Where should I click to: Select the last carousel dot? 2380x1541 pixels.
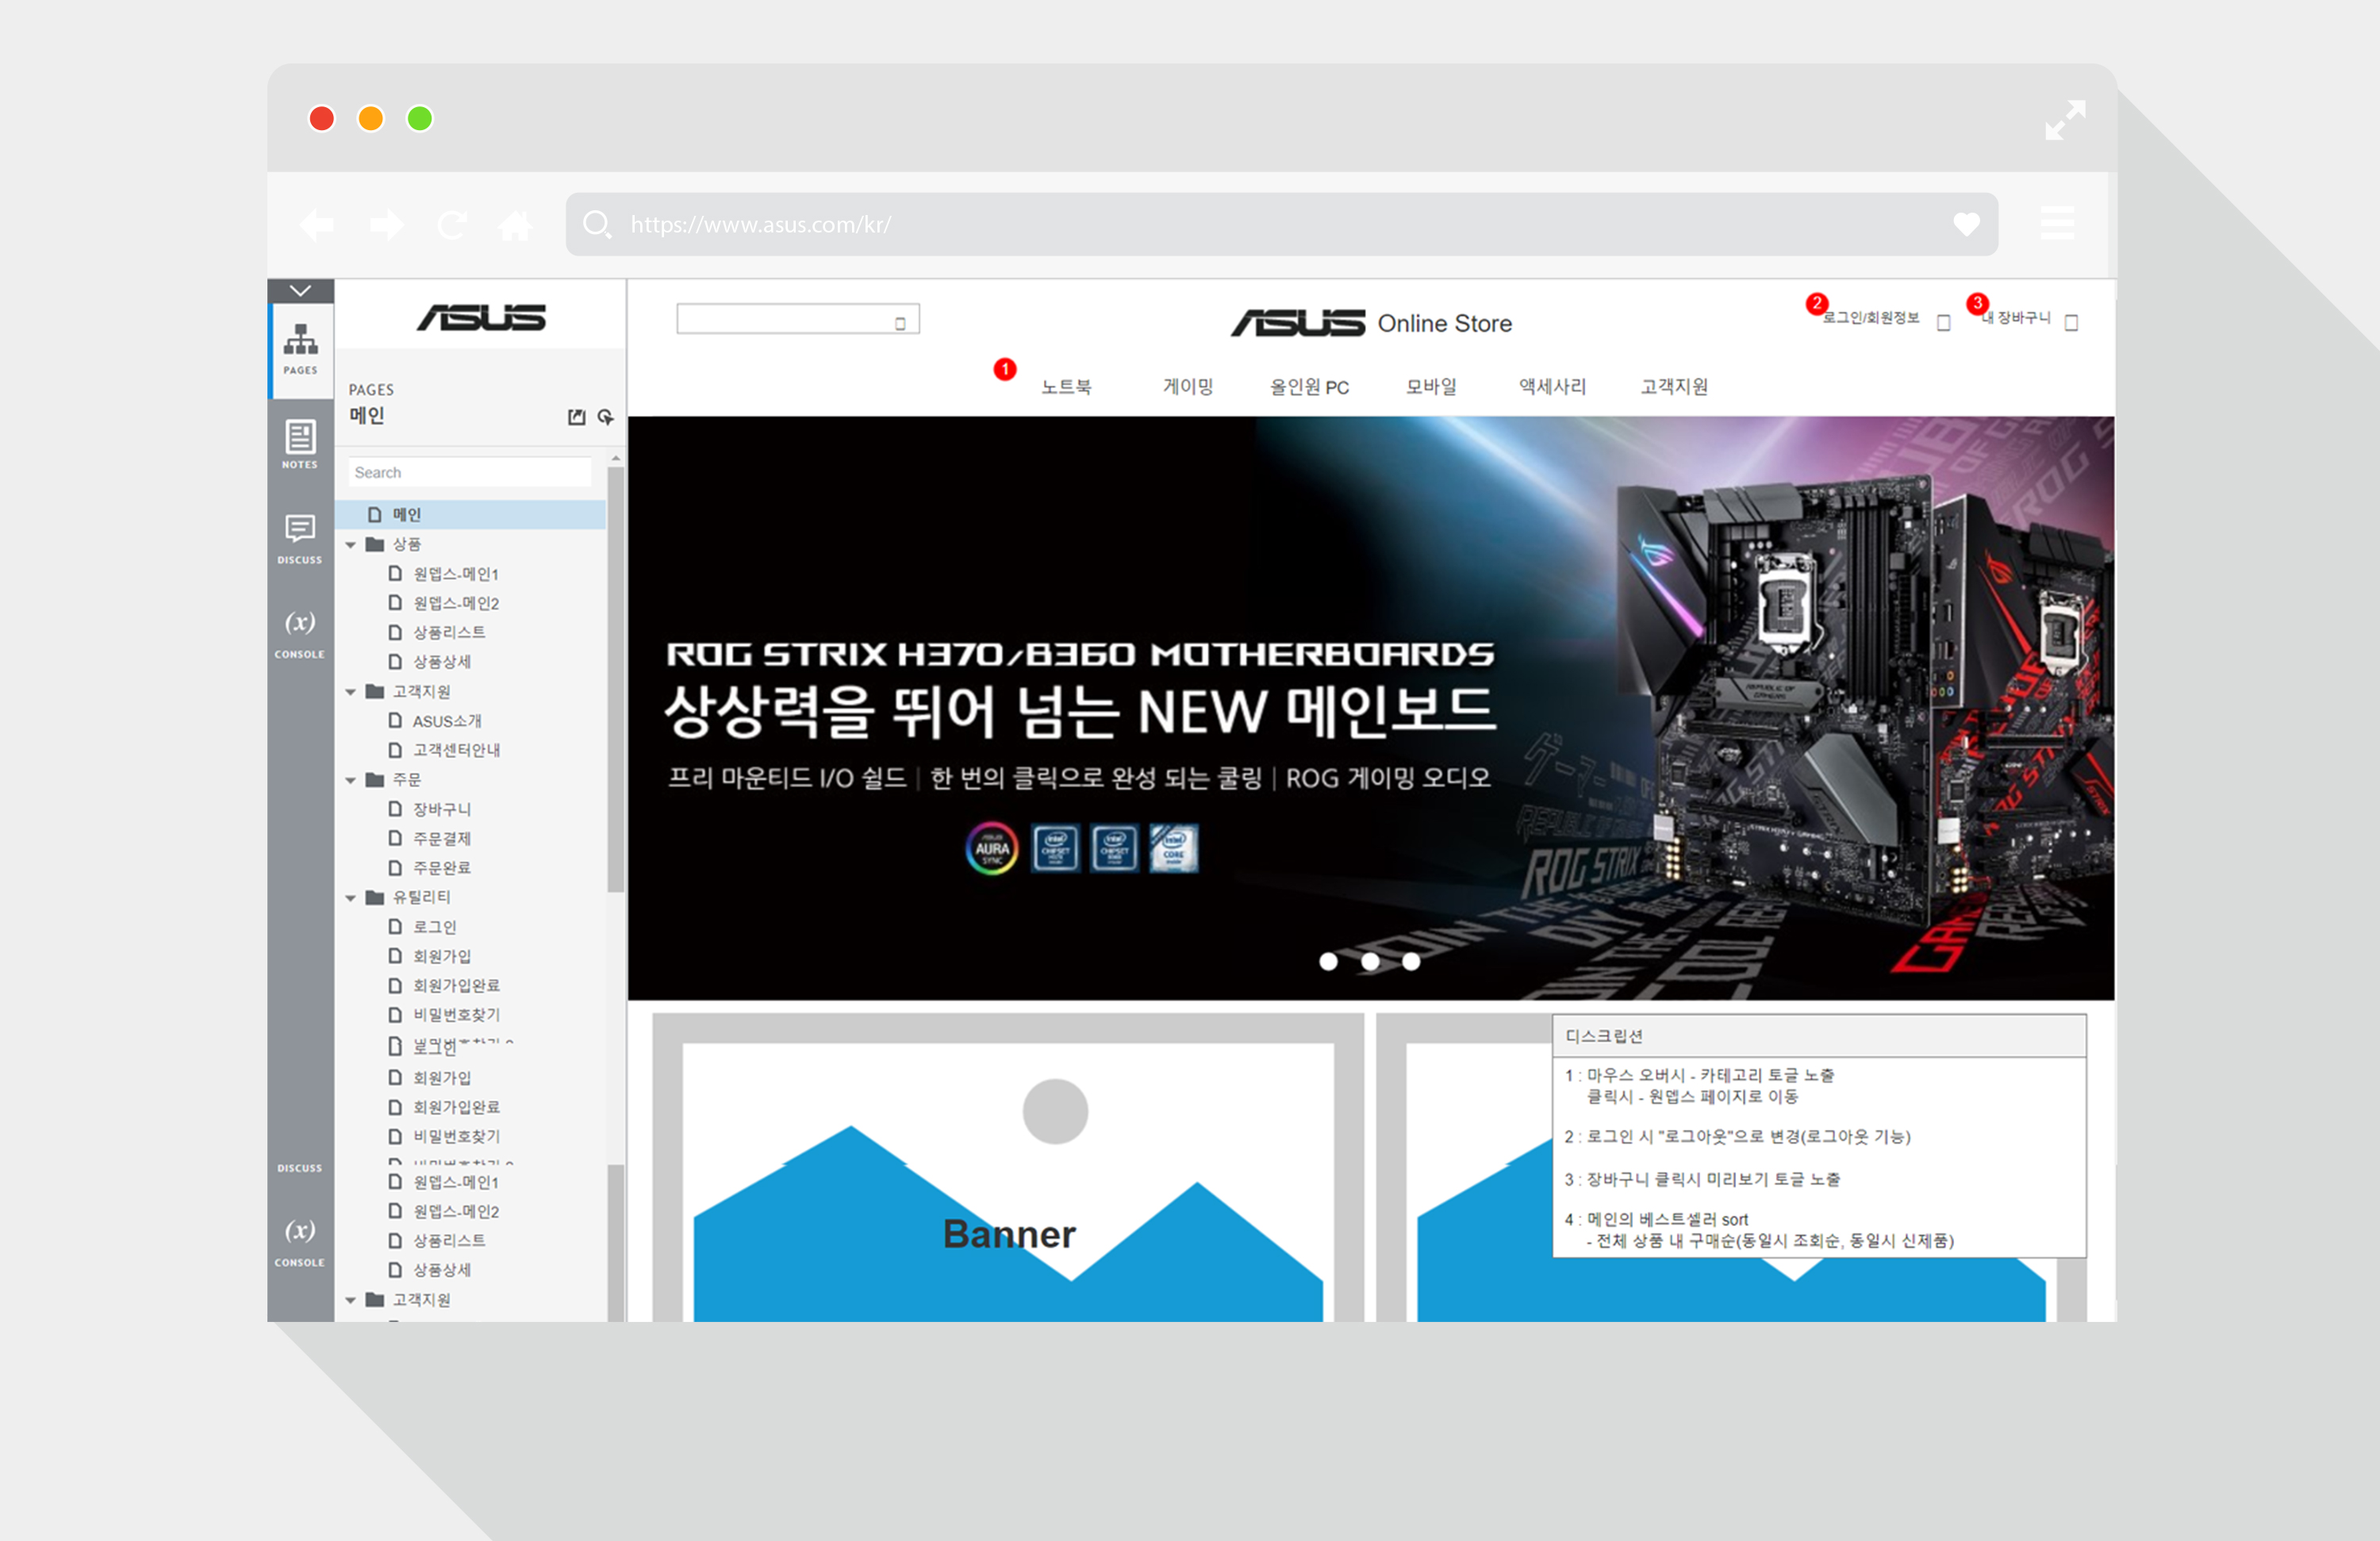[x=1411, y=961]
